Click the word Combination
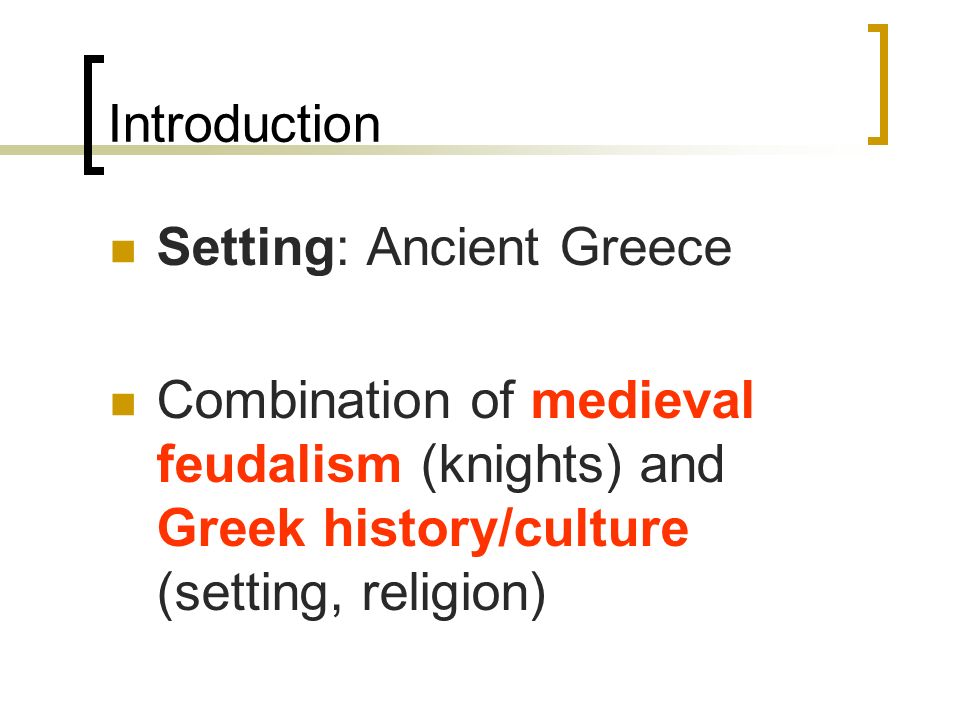This screenshot has width=960, height=720. click(x=304, y=400)
